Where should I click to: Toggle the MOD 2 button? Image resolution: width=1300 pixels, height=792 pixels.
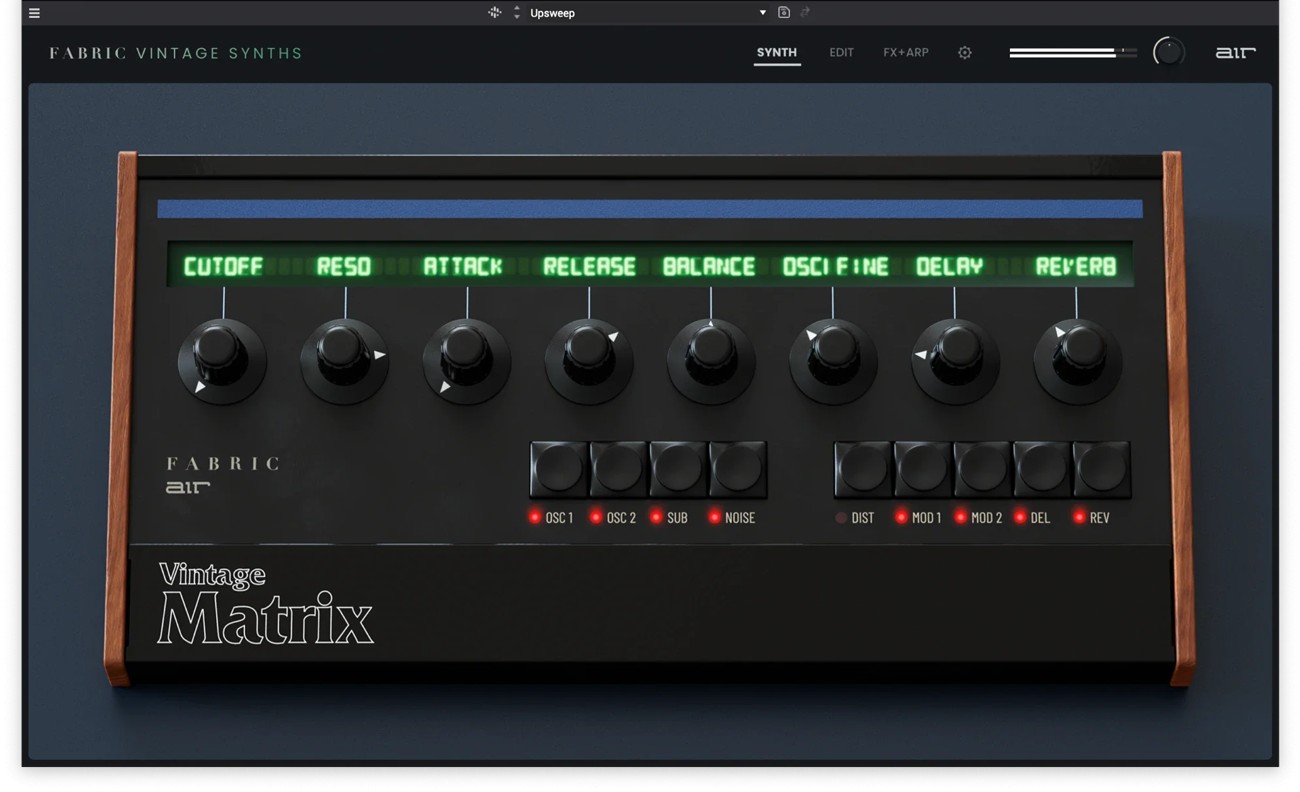(983, 469)
